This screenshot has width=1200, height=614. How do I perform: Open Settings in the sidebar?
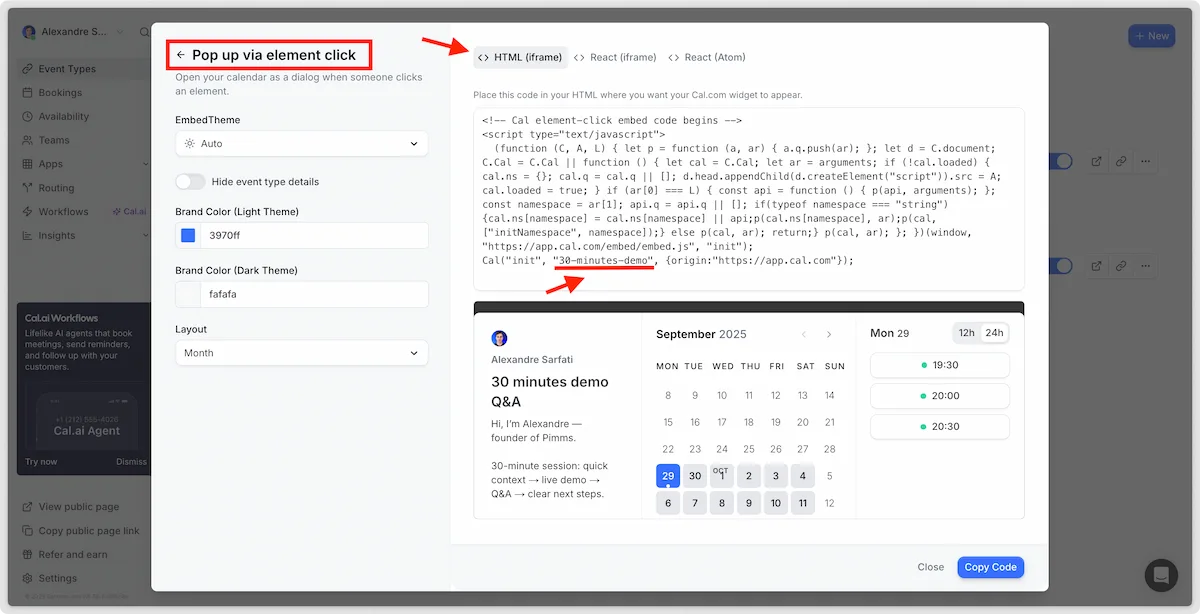click(x=57, y=578)
